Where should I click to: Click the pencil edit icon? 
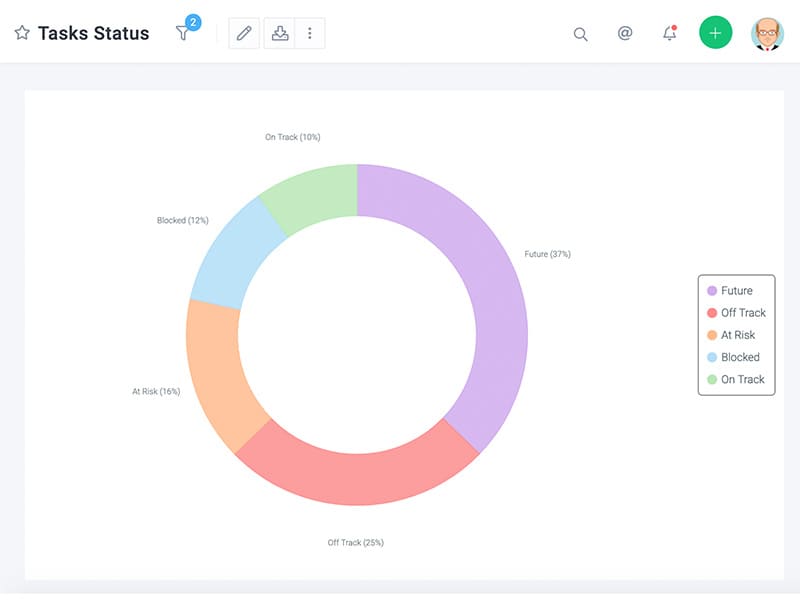tap(244, 33)
